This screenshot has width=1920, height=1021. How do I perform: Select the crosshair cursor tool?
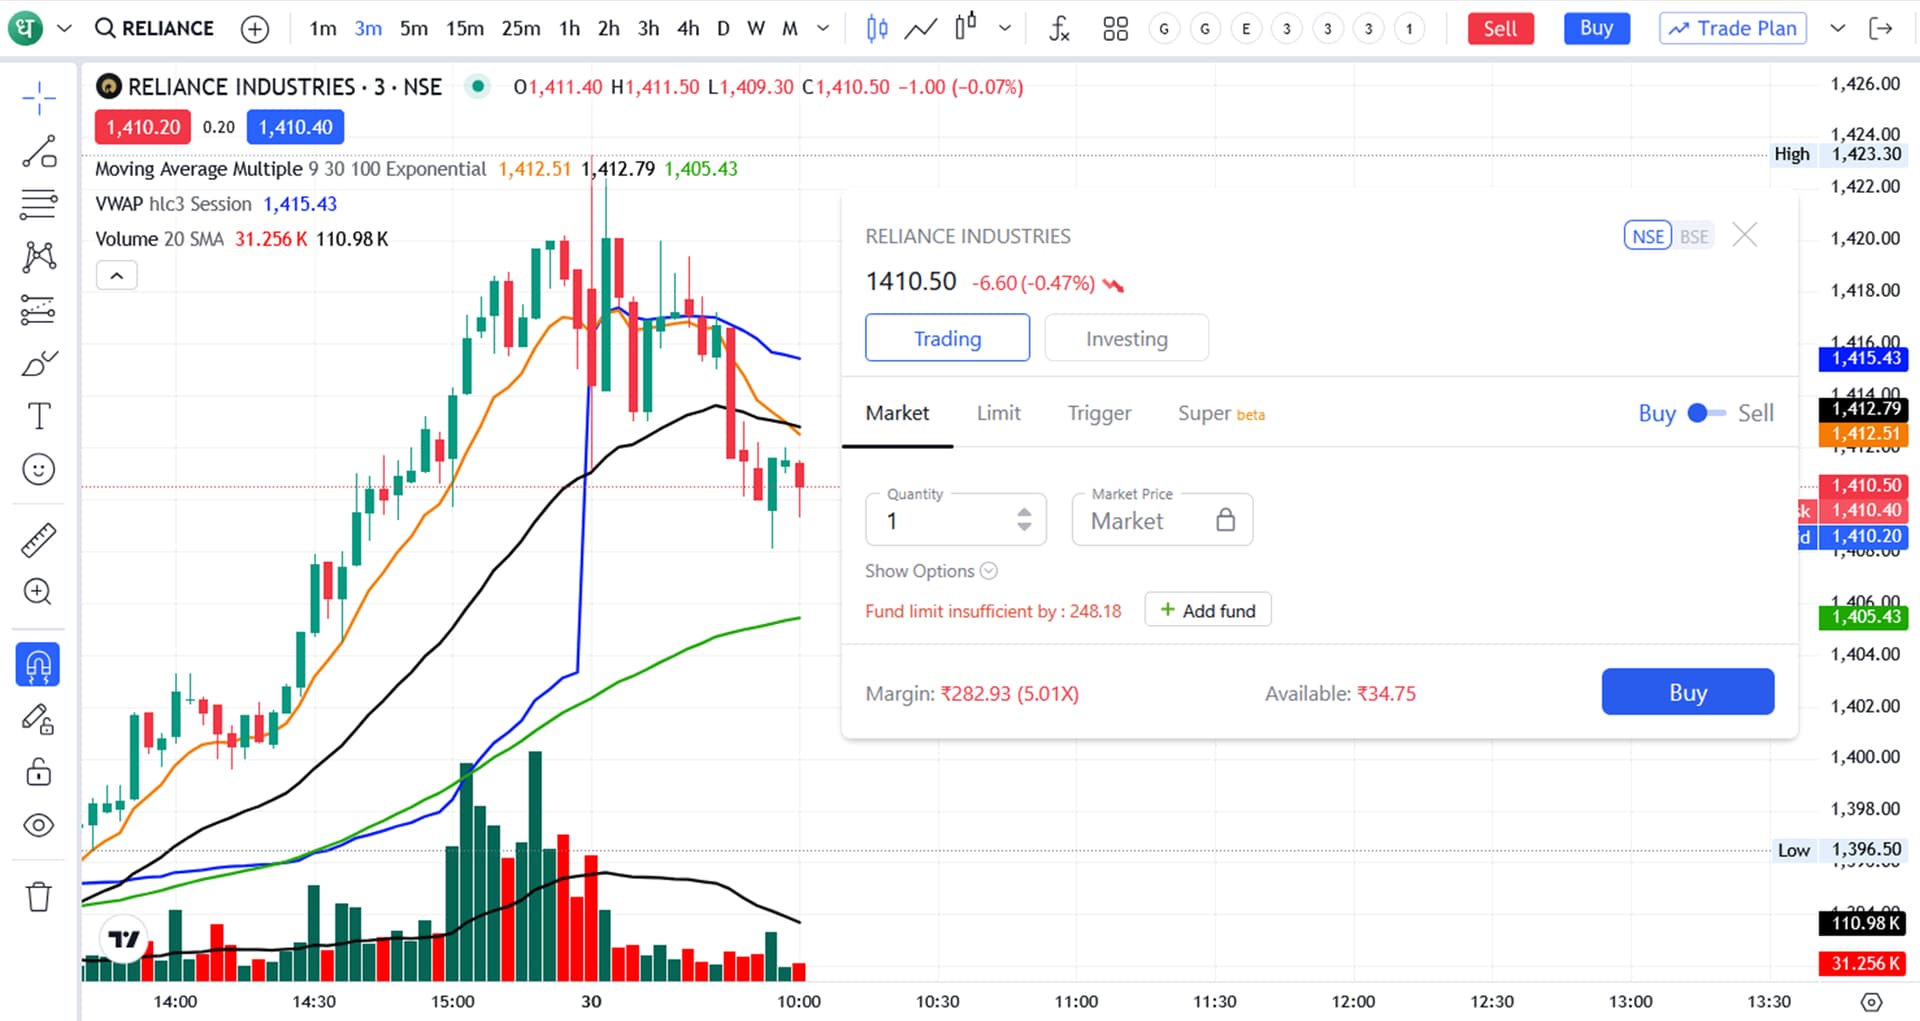coord(39,99)
